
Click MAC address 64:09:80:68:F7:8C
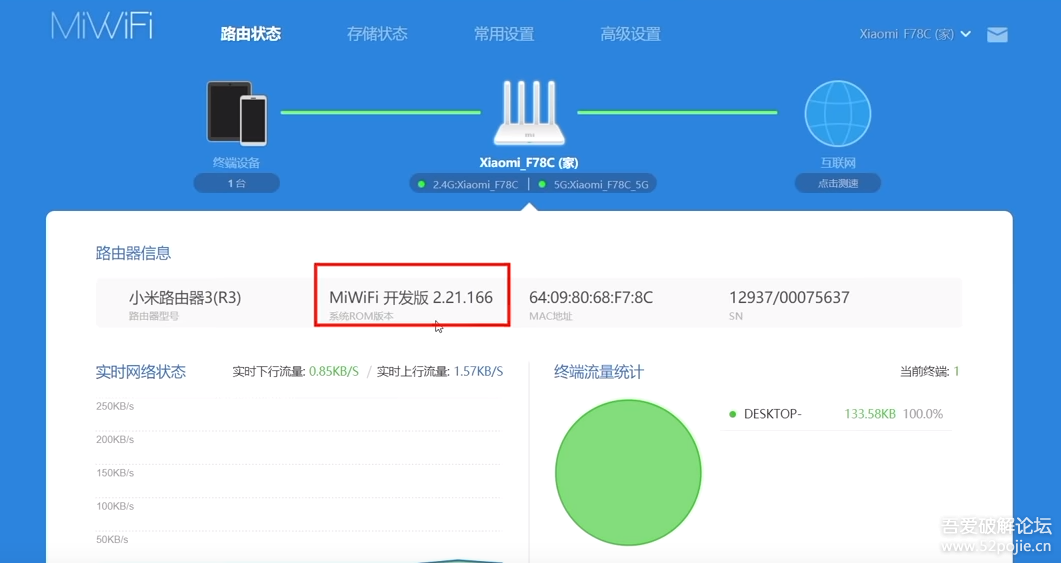[x=591, y=297]
